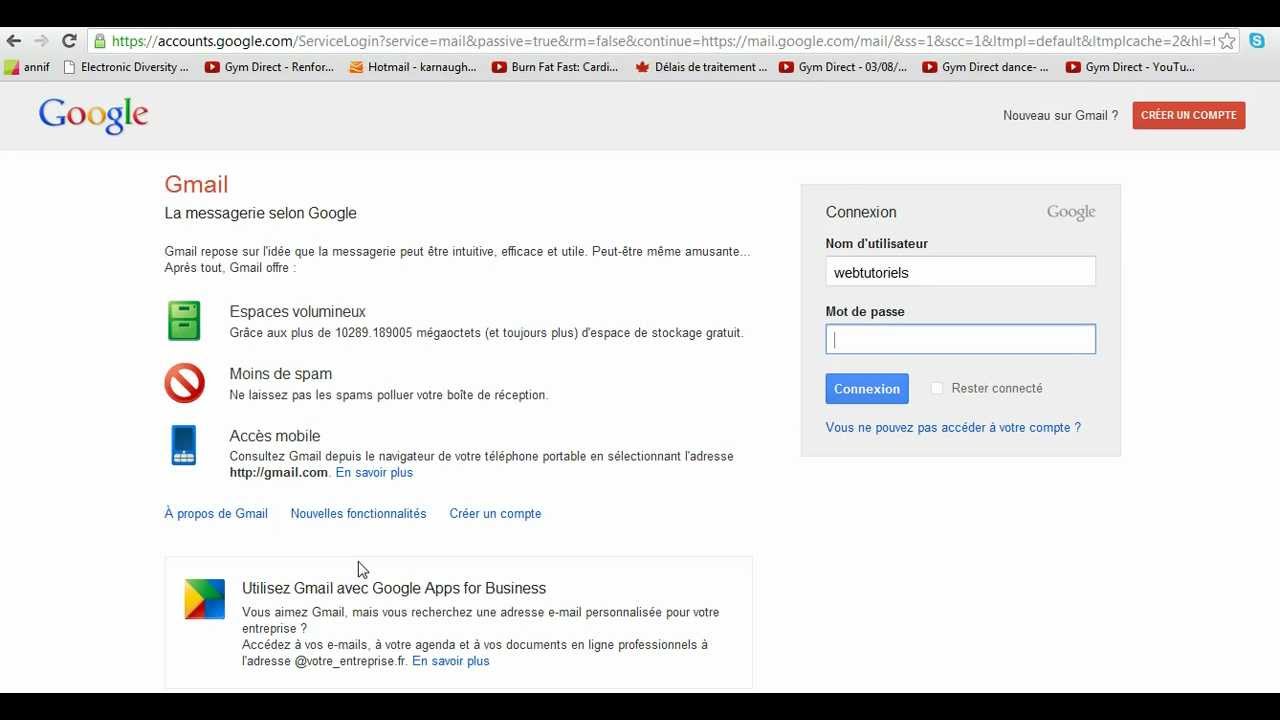
Task: Open 'Vous ne pouvez pas accéder à votre compte ?'
Action: 953,427
